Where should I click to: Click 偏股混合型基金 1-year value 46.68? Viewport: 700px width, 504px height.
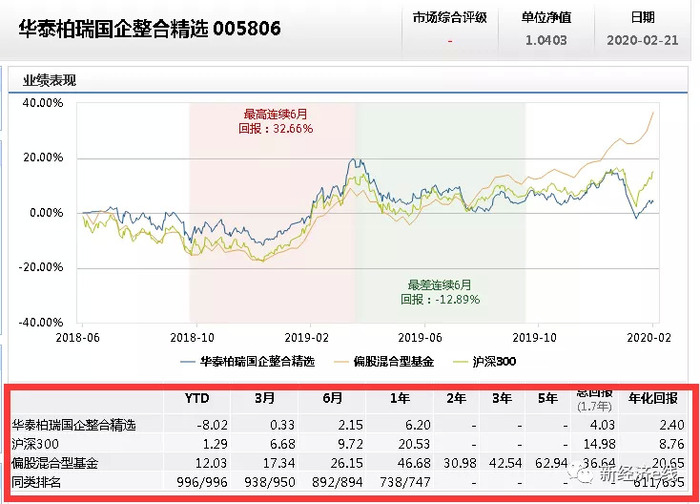(415, 463)
